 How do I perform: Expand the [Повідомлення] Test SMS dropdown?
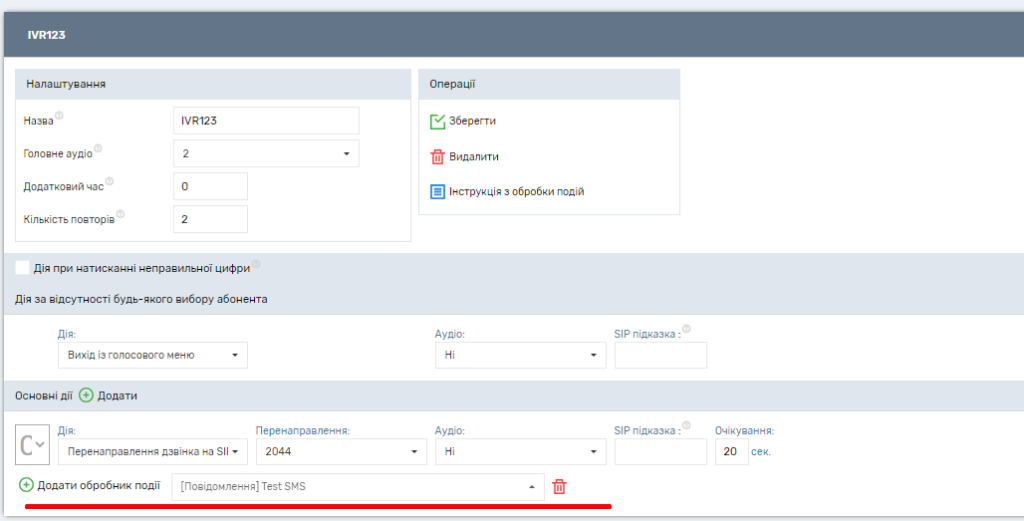(x=358, y=487)
